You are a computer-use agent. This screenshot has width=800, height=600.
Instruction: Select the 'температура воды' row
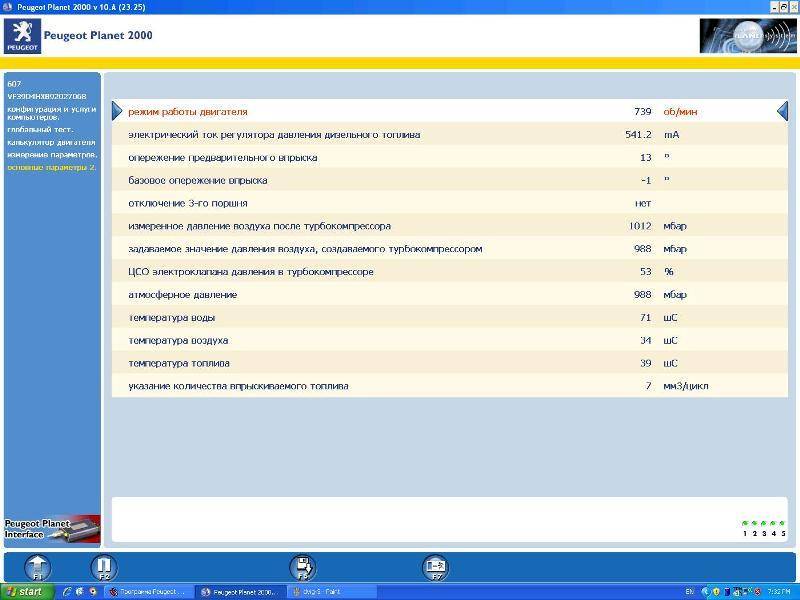(x=171, y=318)
